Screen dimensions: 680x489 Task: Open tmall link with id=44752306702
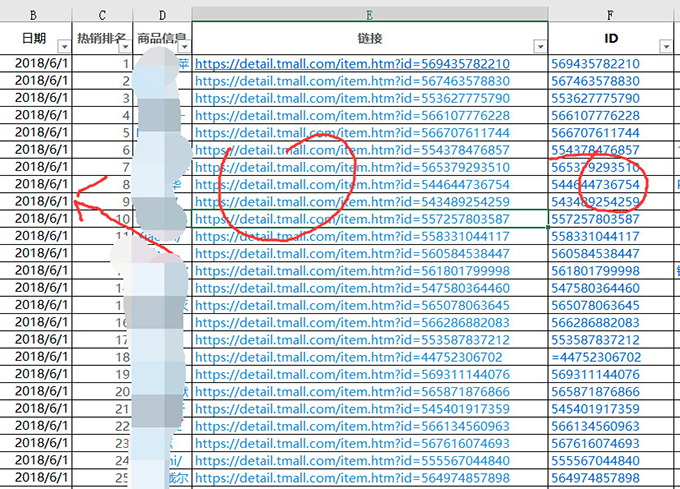click(349, 358)
